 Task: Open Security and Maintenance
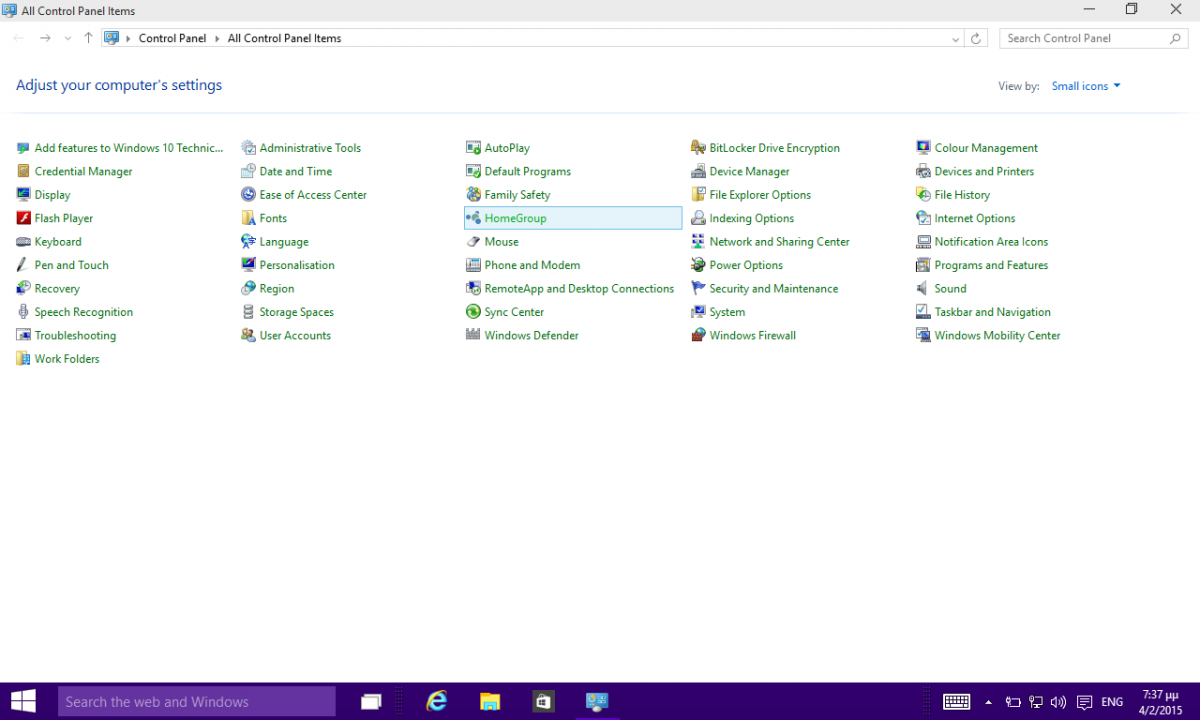[x=773, y=288]
